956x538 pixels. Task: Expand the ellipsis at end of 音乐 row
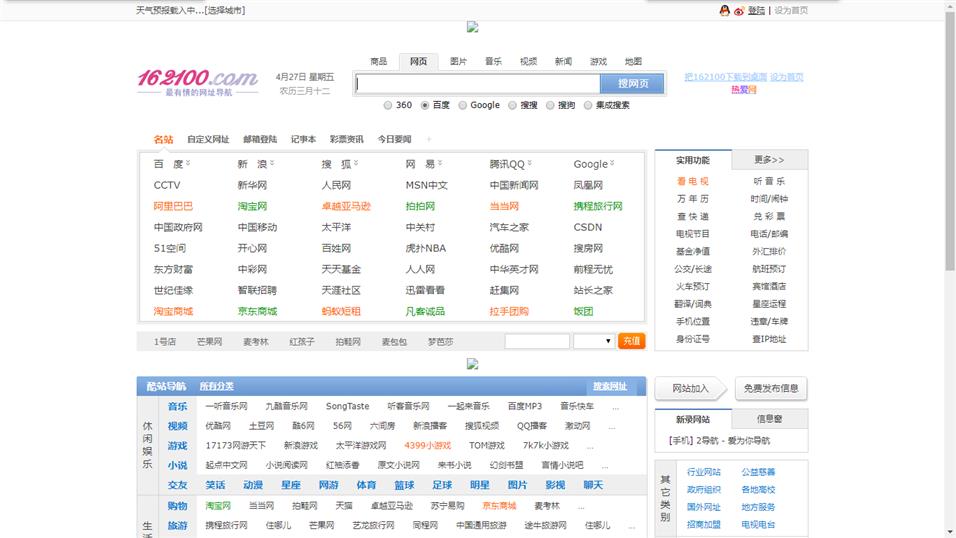[x=616, y=407]
